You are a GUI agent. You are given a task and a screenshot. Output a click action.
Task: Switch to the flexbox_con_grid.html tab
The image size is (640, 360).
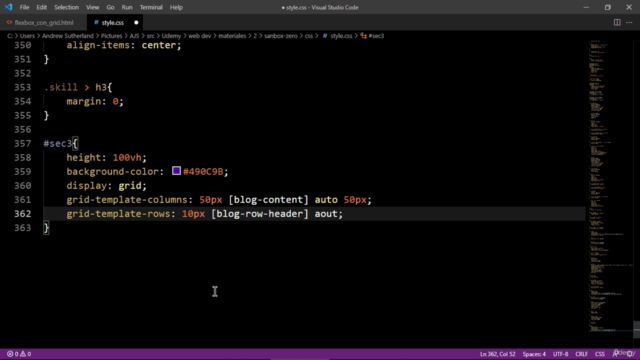click(x=43, y=22)
